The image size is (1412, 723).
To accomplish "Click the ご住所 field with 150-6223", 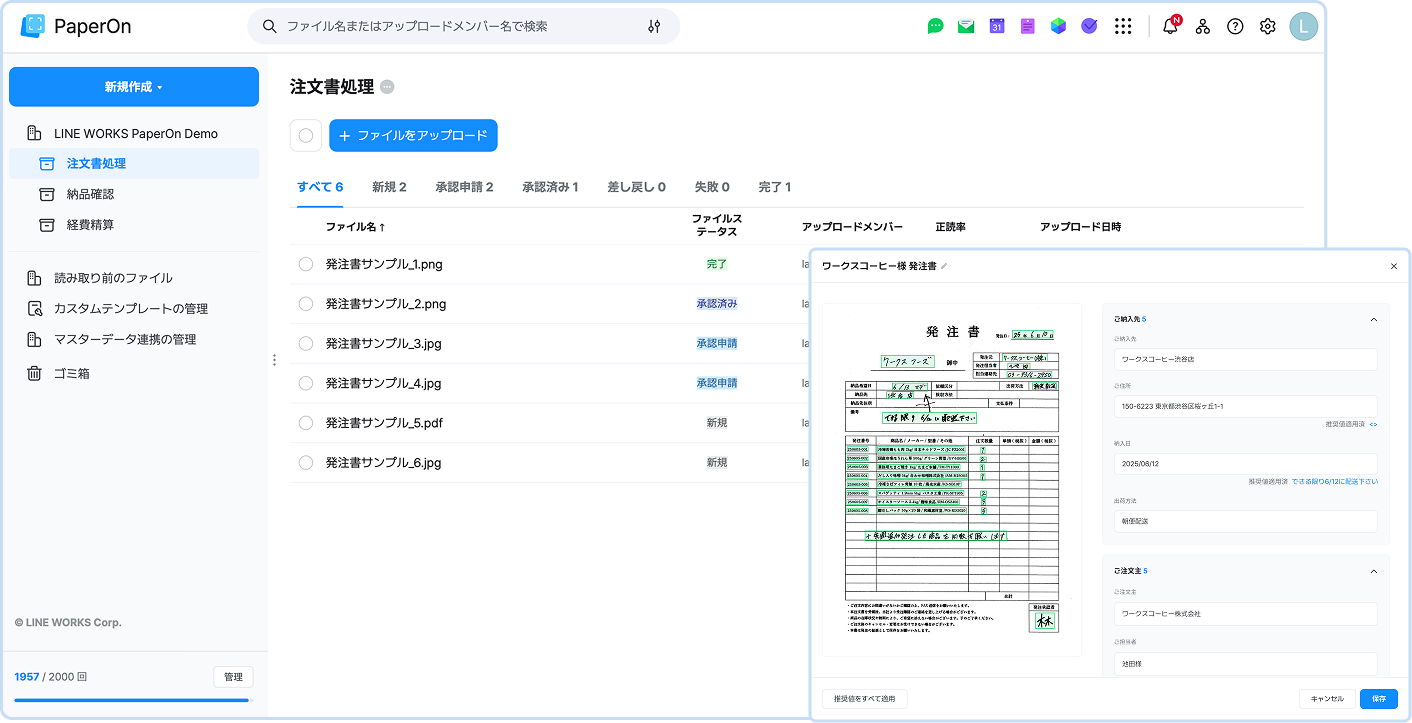I will (x=1245, y=407).
